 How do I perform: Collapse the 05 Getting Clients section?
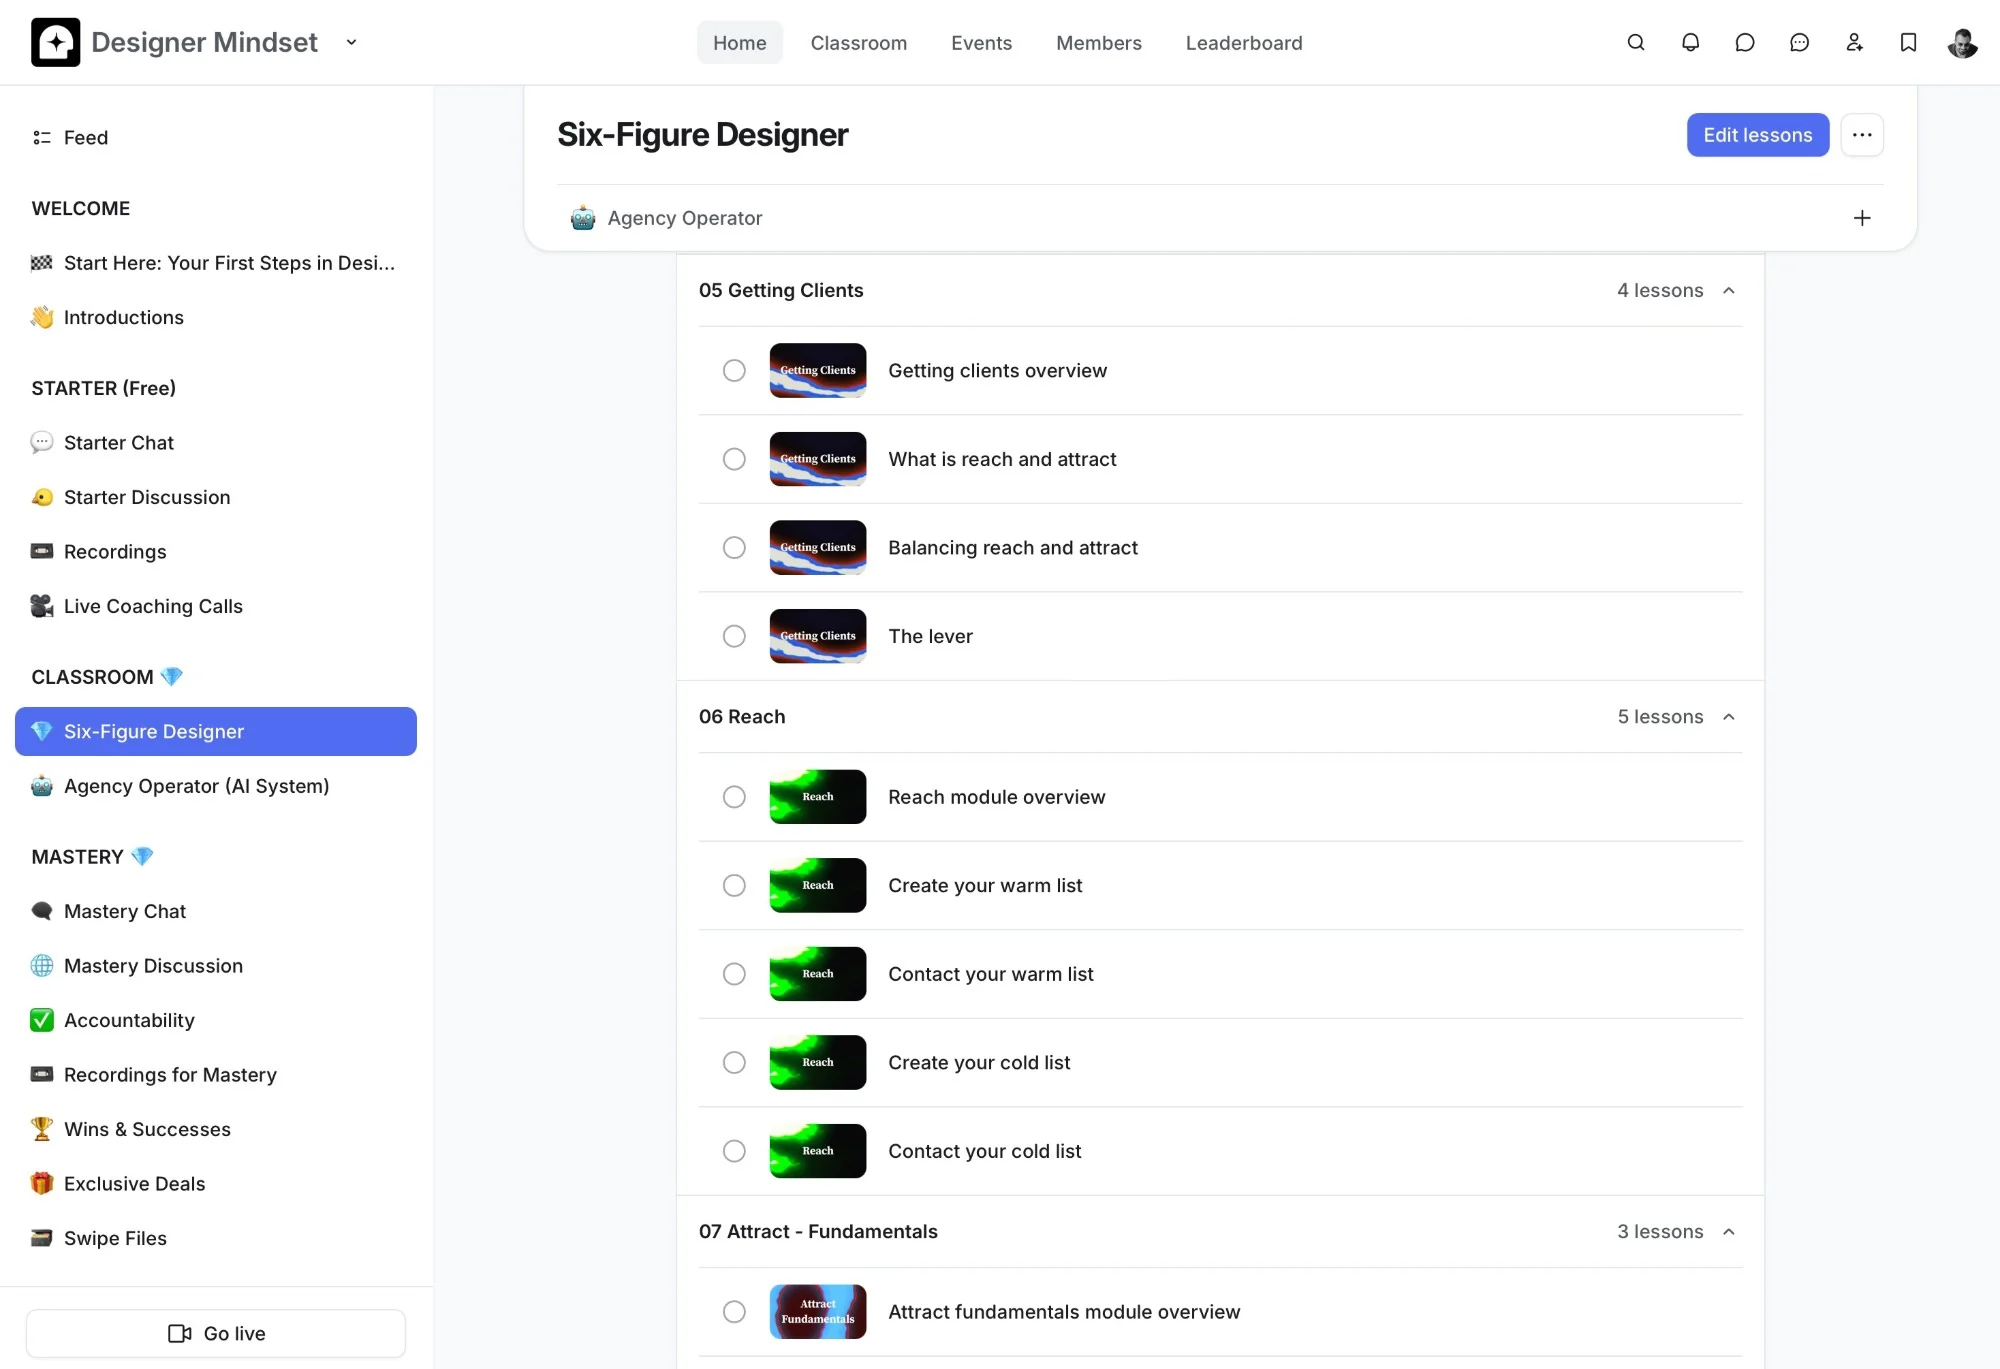(1729, 290)
